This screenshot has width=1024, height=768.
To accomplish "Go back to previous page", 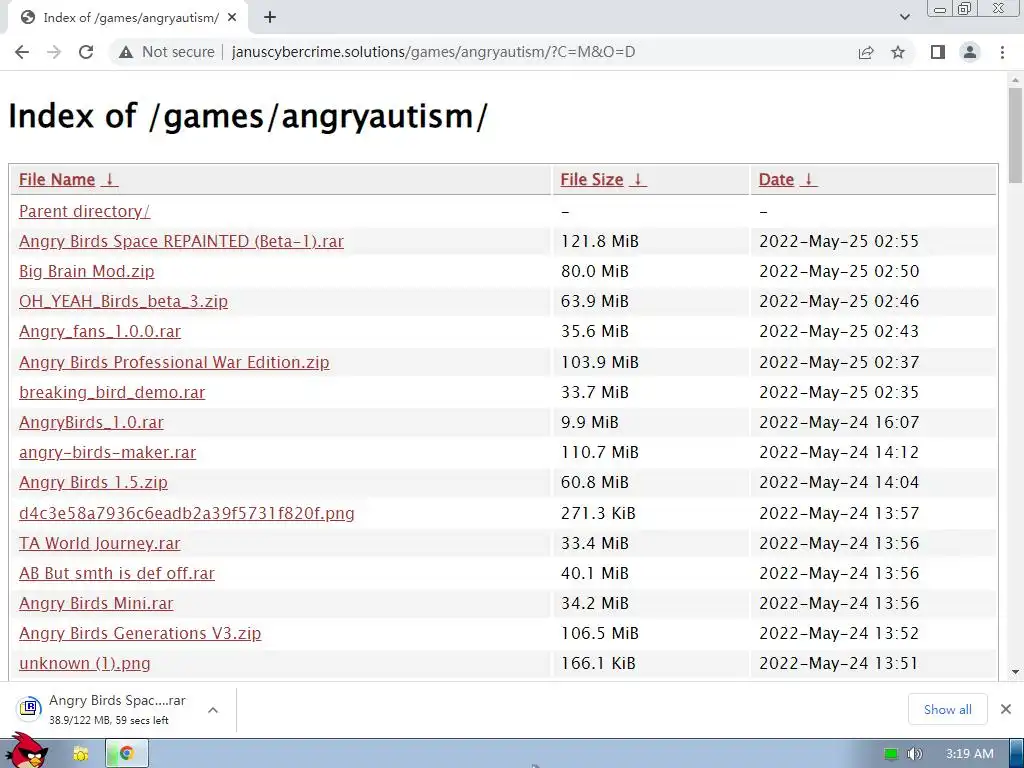I will [22, 52].
